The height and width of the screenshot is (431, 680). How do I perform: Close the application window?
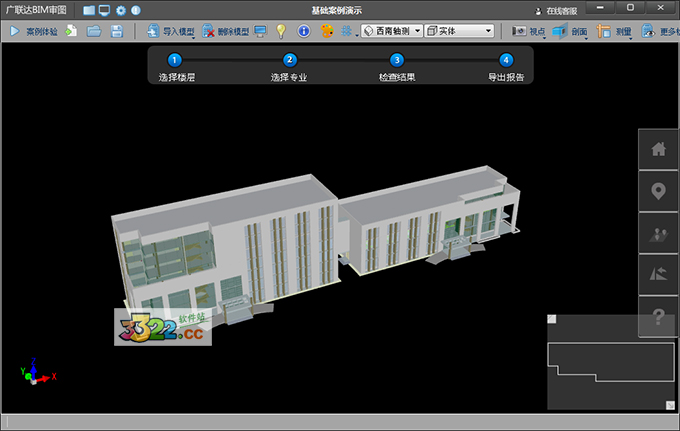click(660, 8)
